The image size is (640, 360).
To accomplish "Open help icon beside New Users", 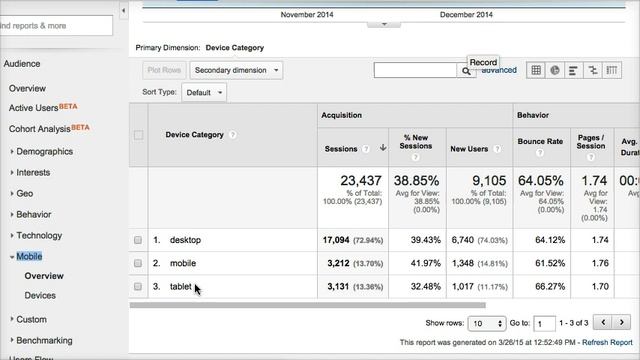I will (497, 149).
